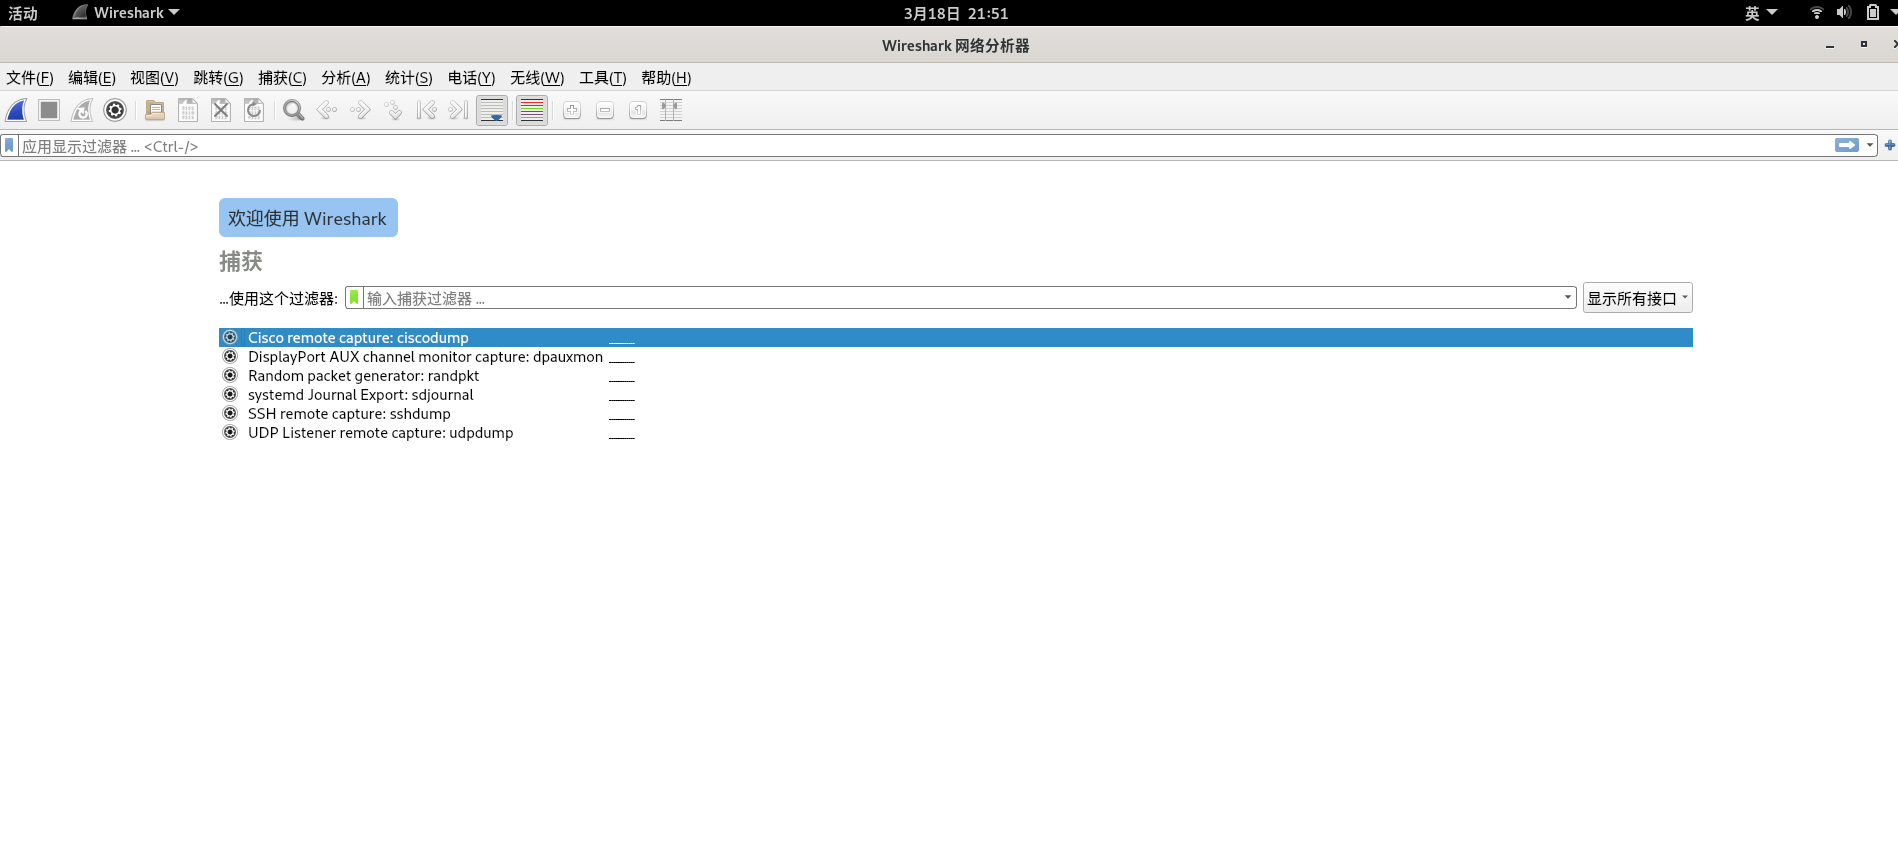Open Find Packet magnifier icon
Screen dimensions: 1898x850
point(293,110)
